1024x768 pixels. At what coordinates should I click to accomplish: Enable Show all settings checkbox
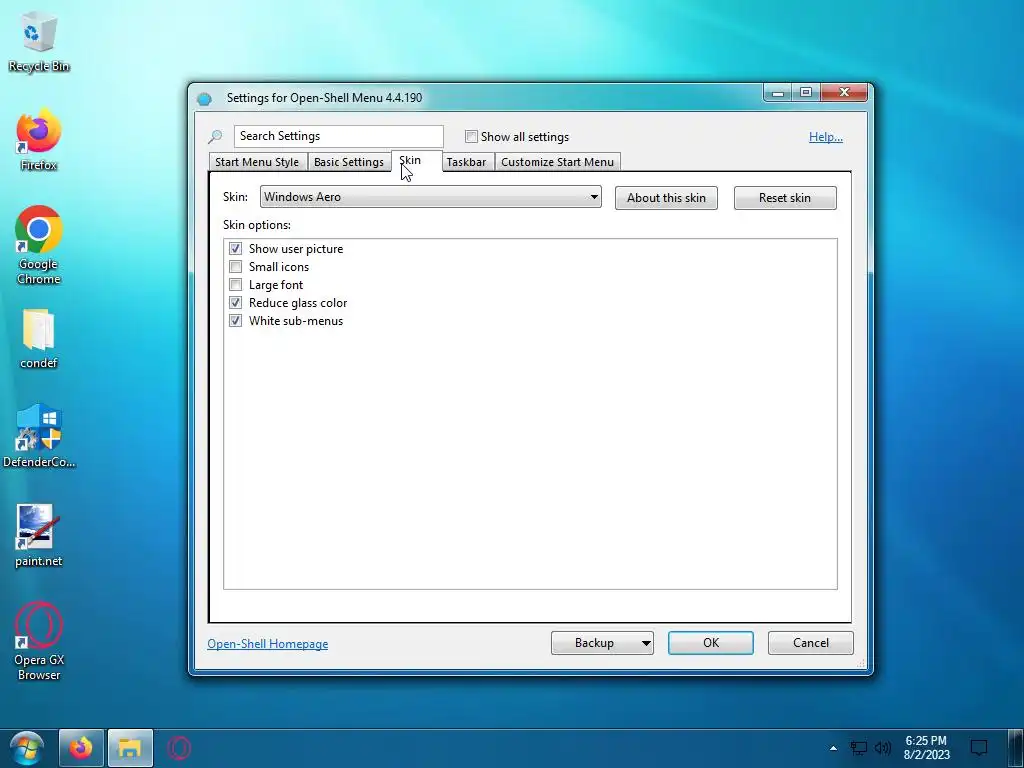(471, 136)
